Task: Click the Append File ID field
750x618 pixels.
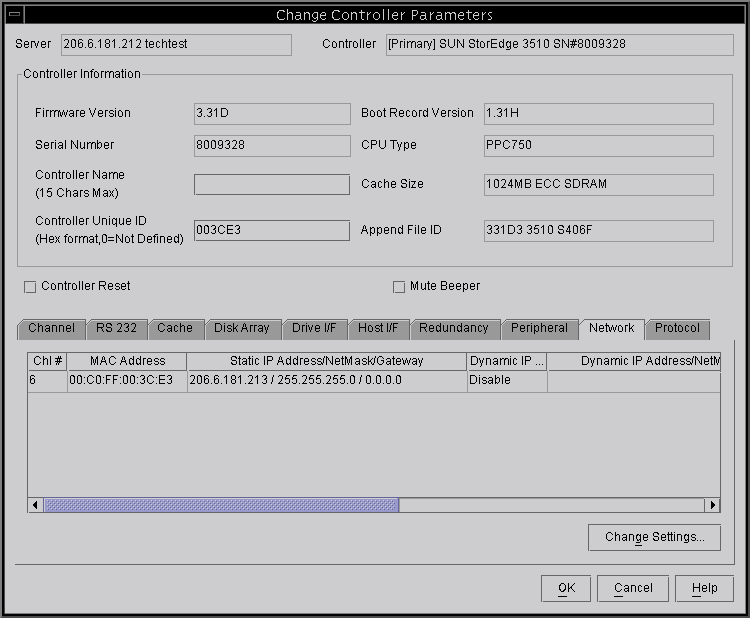Action: 598,231
